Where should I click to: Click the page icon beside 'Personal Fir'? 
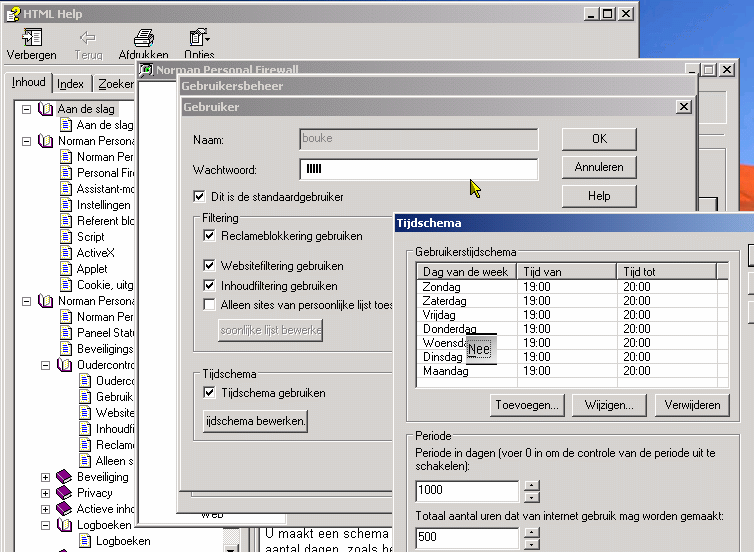tap(66, 173)
